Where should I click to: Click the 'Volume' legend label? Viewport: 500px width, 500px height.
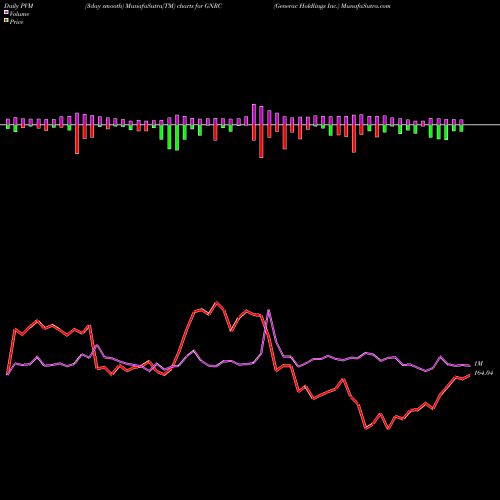[19, 14]
